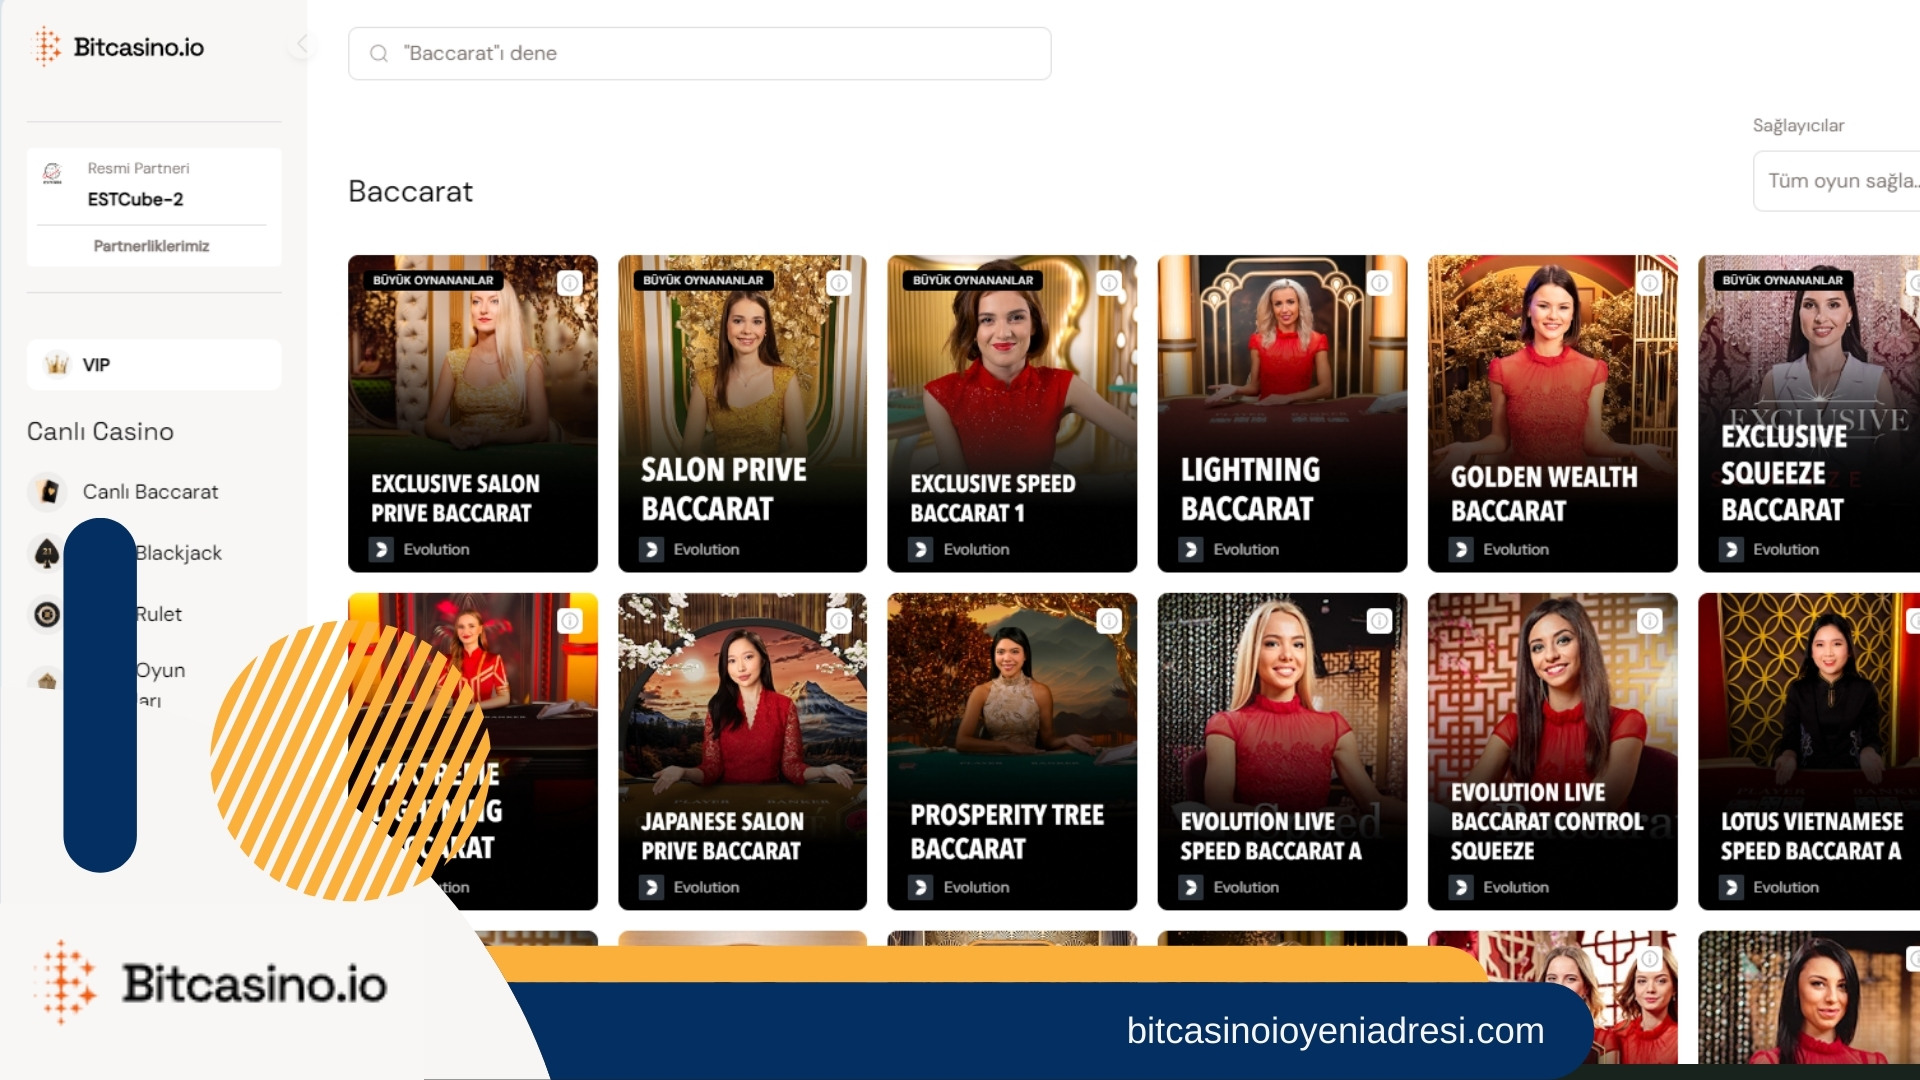Click the Baccarat page heading
Image resolution: width=1920 pixels, height=1080 pixels.
410,191
